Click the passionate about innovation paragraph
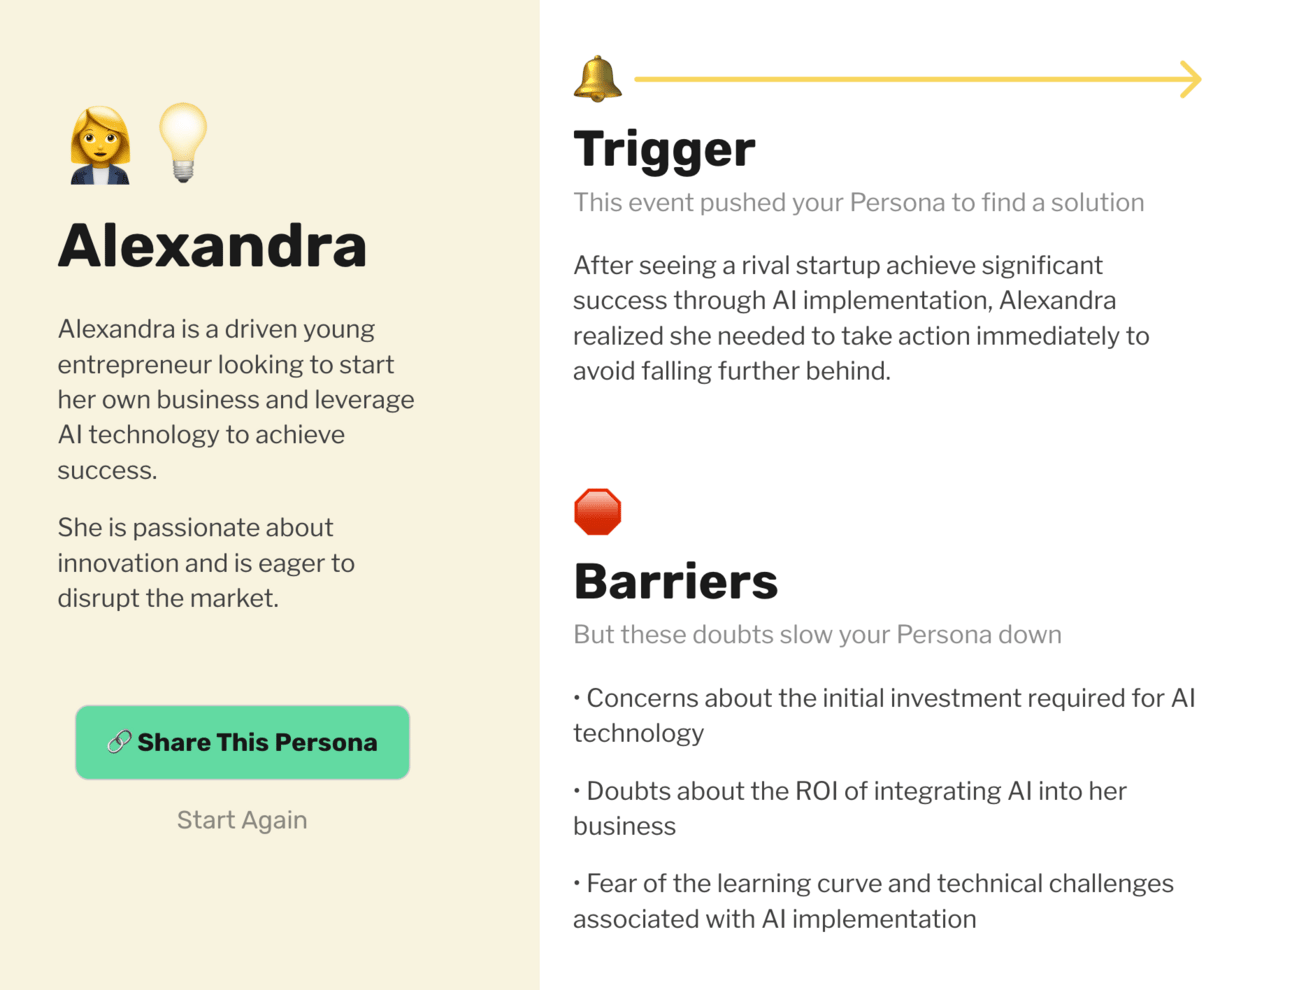This screenshot has width=1292, height=990. (x=206, y=563)
